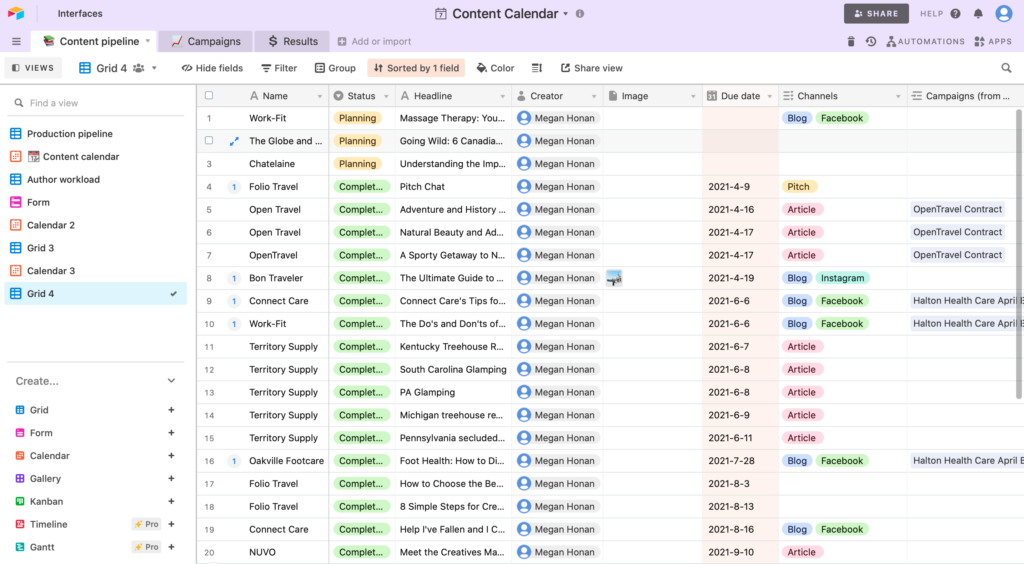
Task: Check The Globe and Mail row checkbox
Action: click(x=209, y=140)
